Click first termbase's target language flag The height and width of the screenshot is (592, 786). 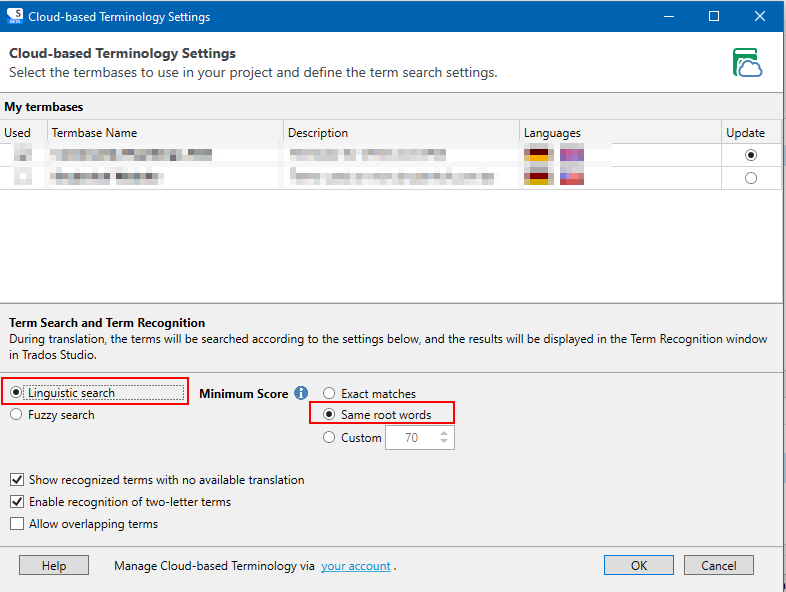[x=571, y=155]
